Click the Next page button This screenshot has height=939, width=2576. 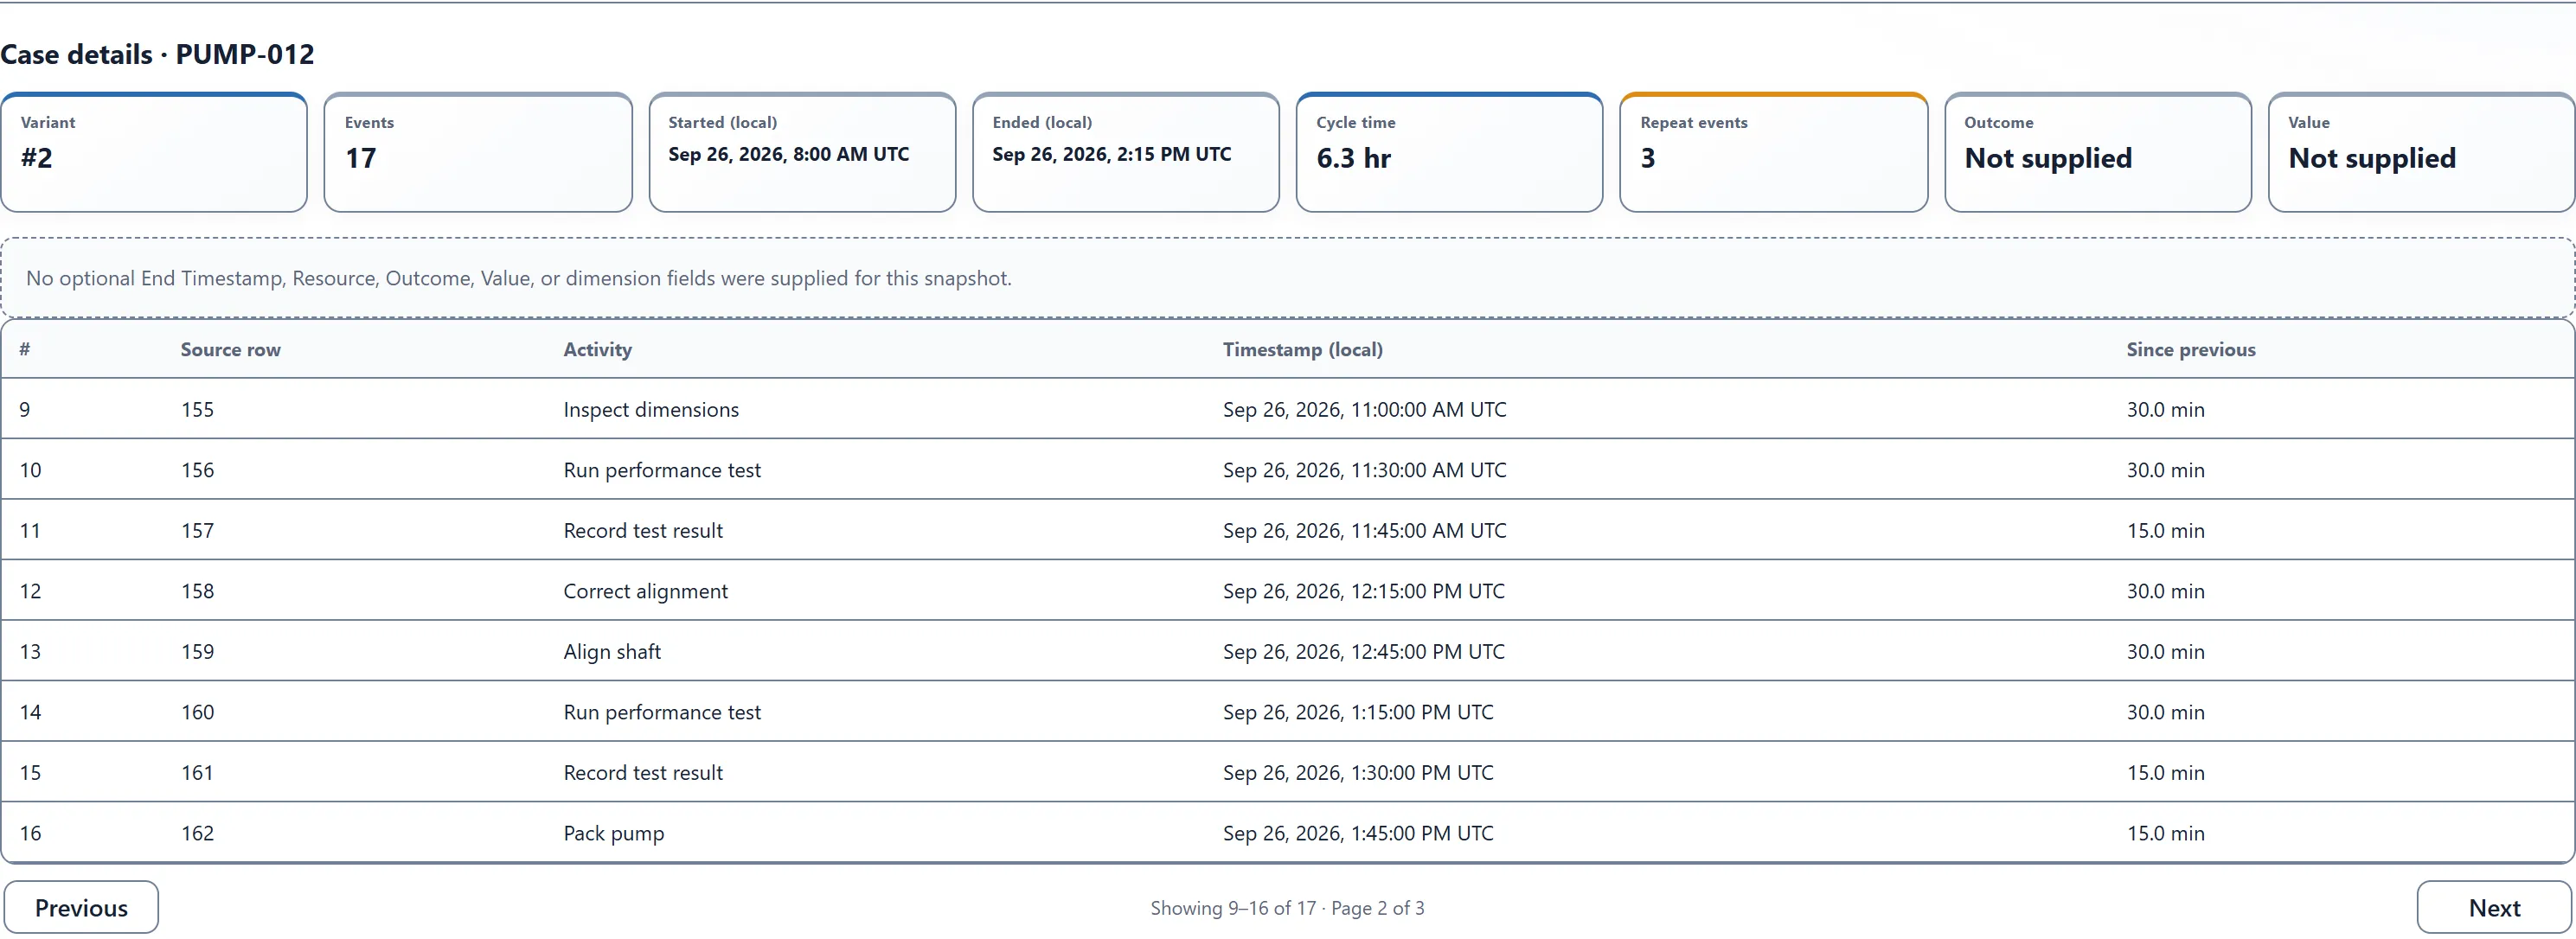(x=2494, y=907)
